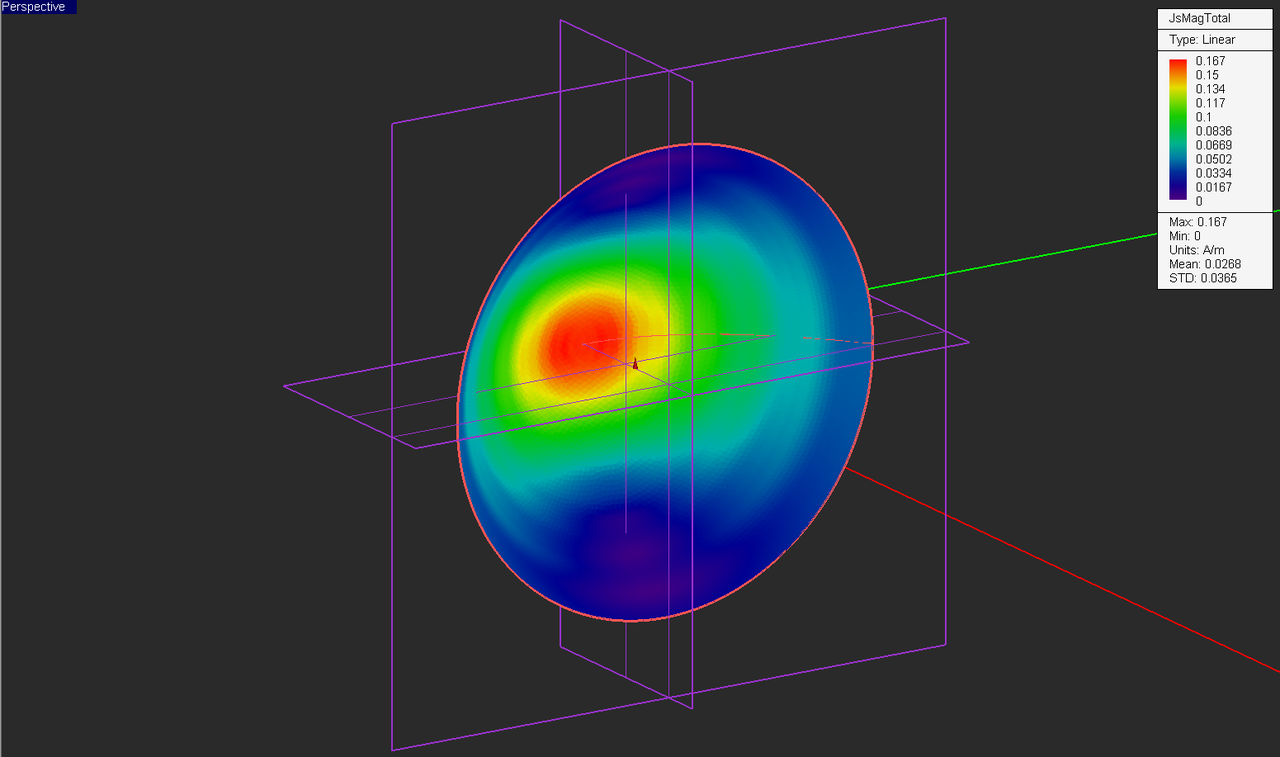Click the Mean: 0.0268 statistic
Image resolution: width=1280 pixels, height=757 pixels.
(x=1203, y=263)
